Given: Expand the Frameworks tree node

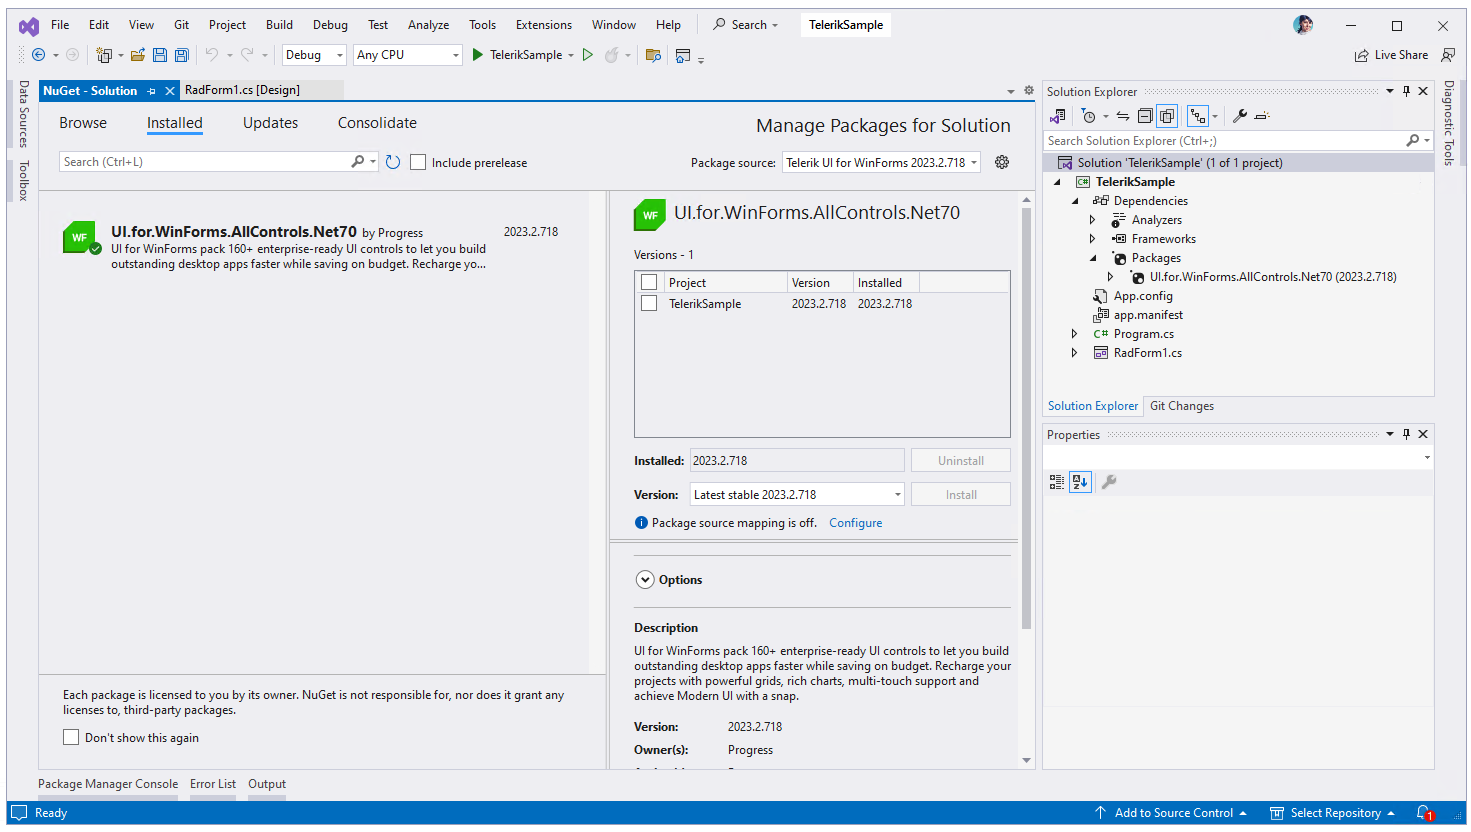Looking at the screenshot, I should pyautogui.click(x=1092, y=239).
